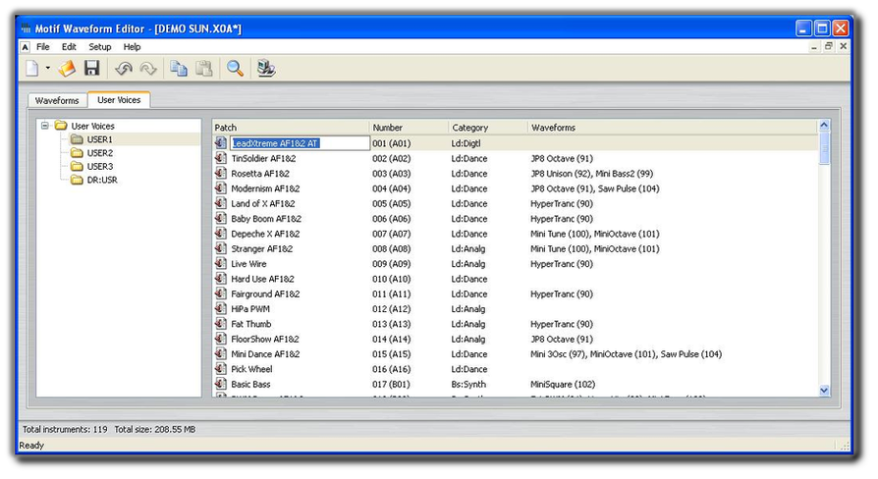Image resolution: width=878 pixels, height=479 pixels.
Task: Open the Help menu
Action: [x=132, y=47]
